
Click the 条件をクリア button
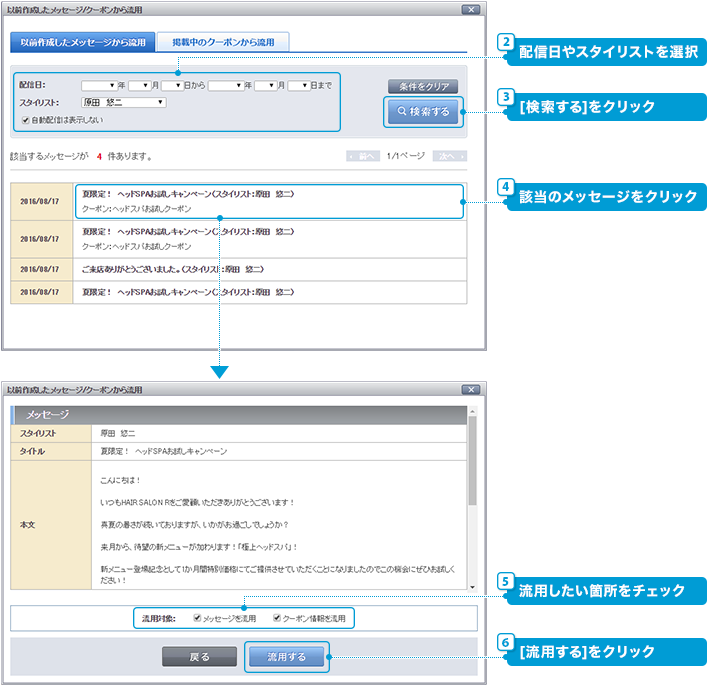pyautogui.click(x=424, y=86)
